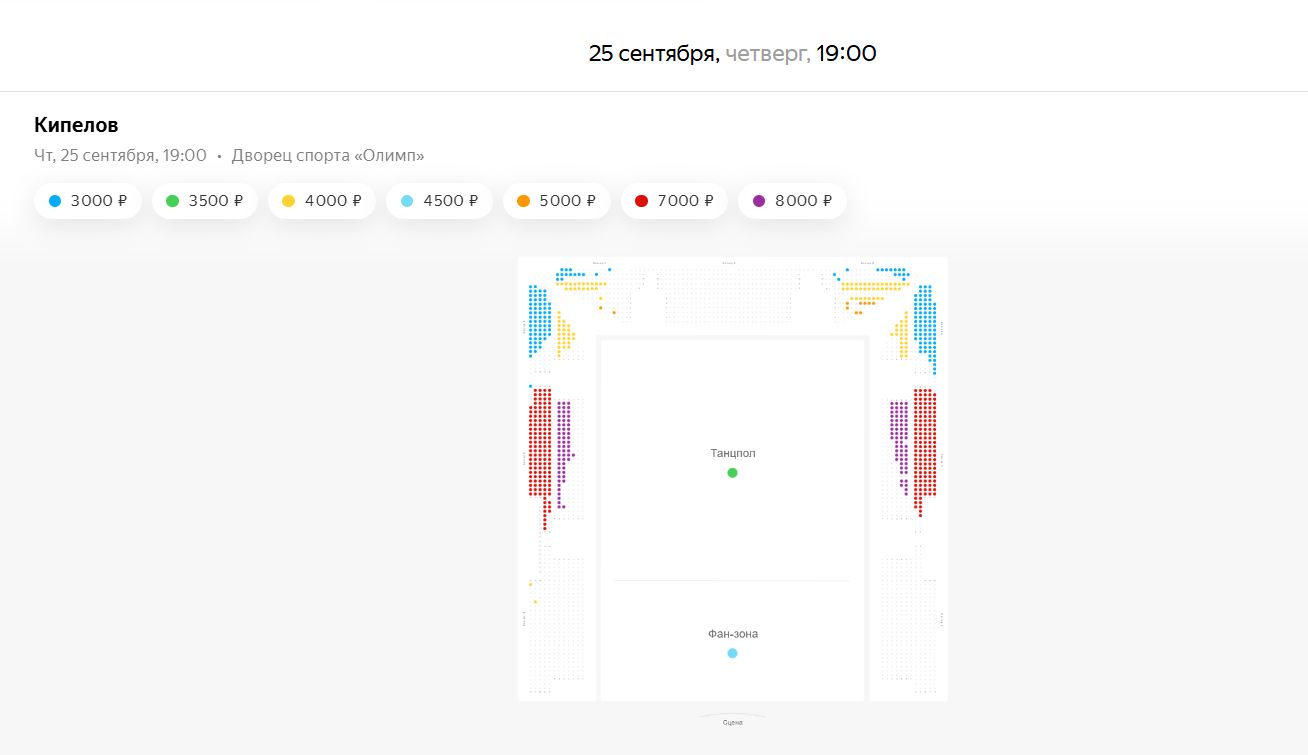Click the Танцпол zone label
Screen dimensions: 1308x755
pyautogui.click(x=733, y=453)
